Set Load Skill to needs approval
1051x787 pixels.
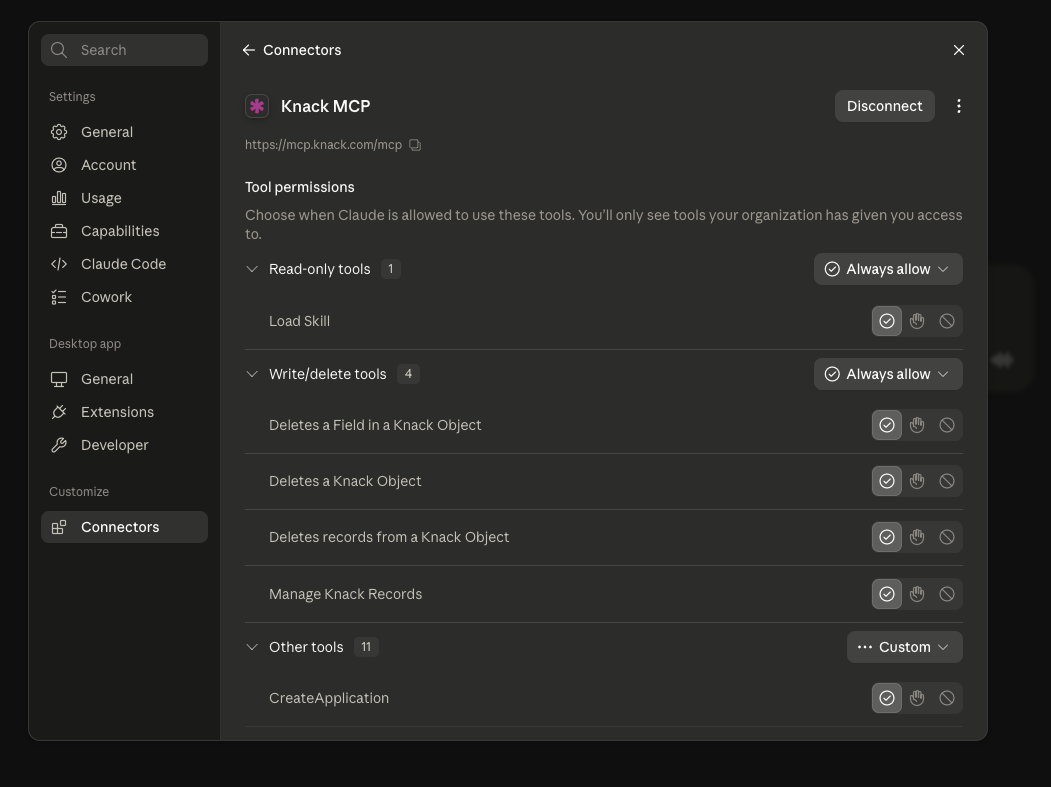917,321
